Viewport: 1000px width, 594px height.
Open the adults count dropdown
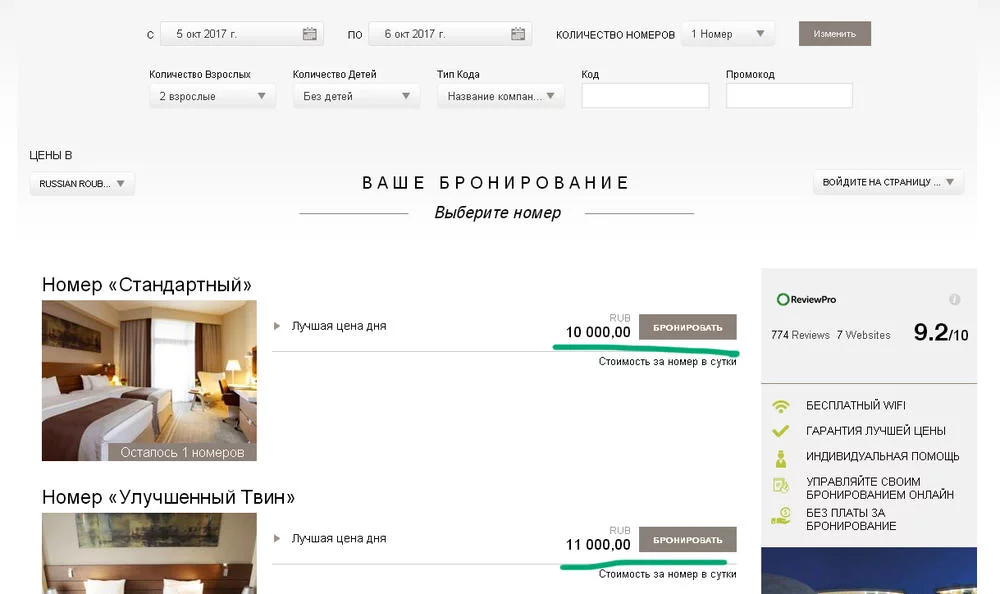(212, 96)
